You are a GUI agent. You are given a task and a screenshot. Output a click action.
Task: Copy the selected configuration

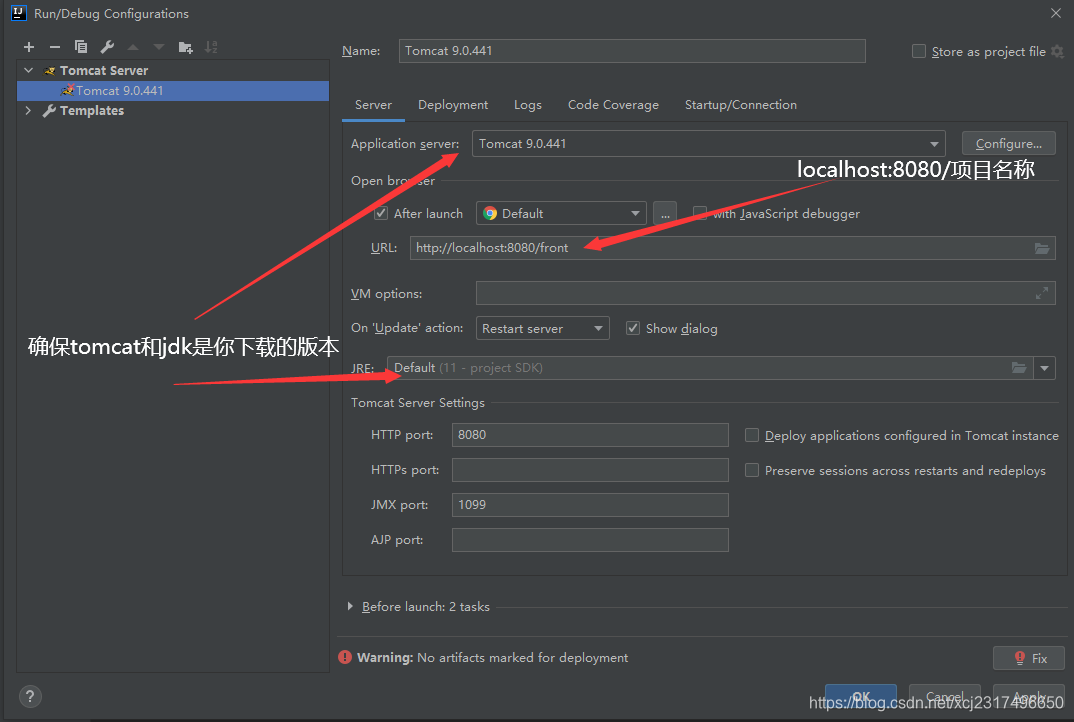tap(81, 47)
